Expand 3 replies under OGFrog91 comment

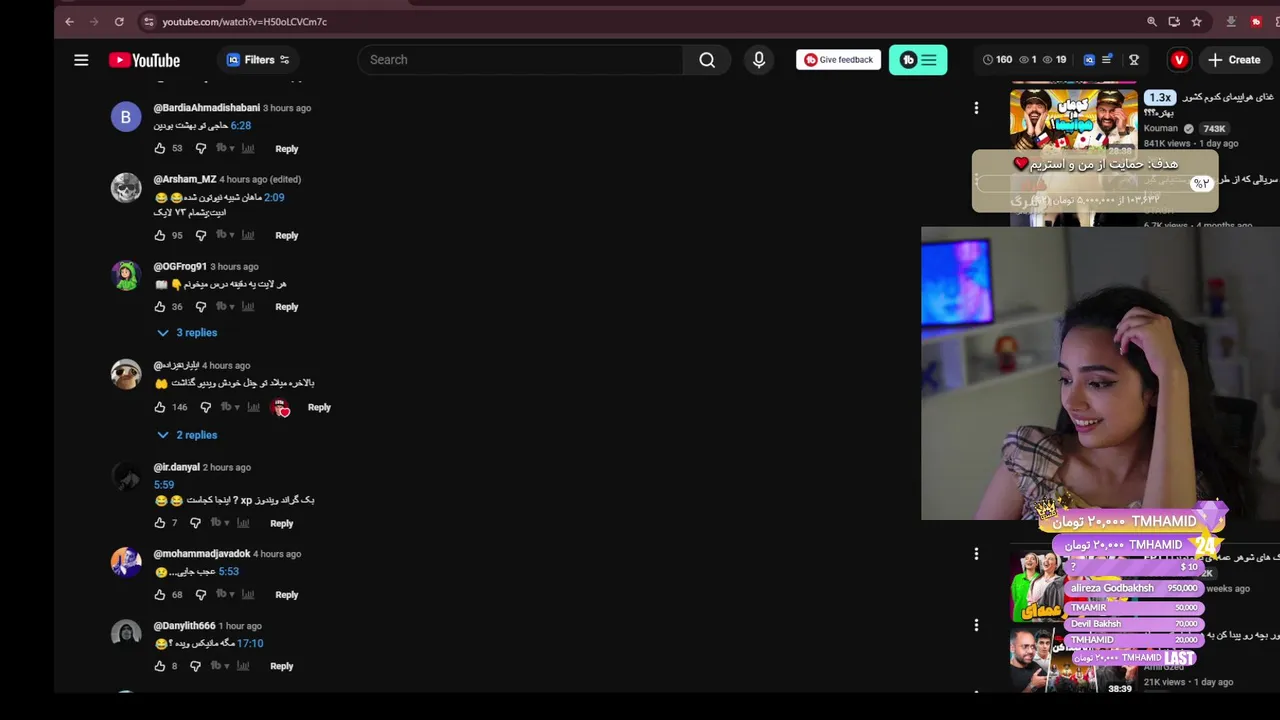coord(187,333)
